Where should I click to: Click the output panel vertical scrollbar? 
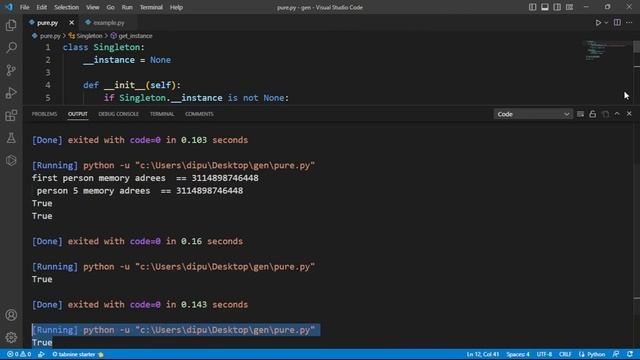pyautogui.click(x=637, y=235)
